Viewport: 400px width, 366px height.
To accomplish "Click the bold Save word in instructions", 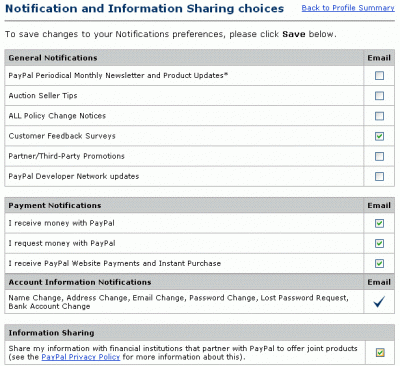I will click(294, 34).
